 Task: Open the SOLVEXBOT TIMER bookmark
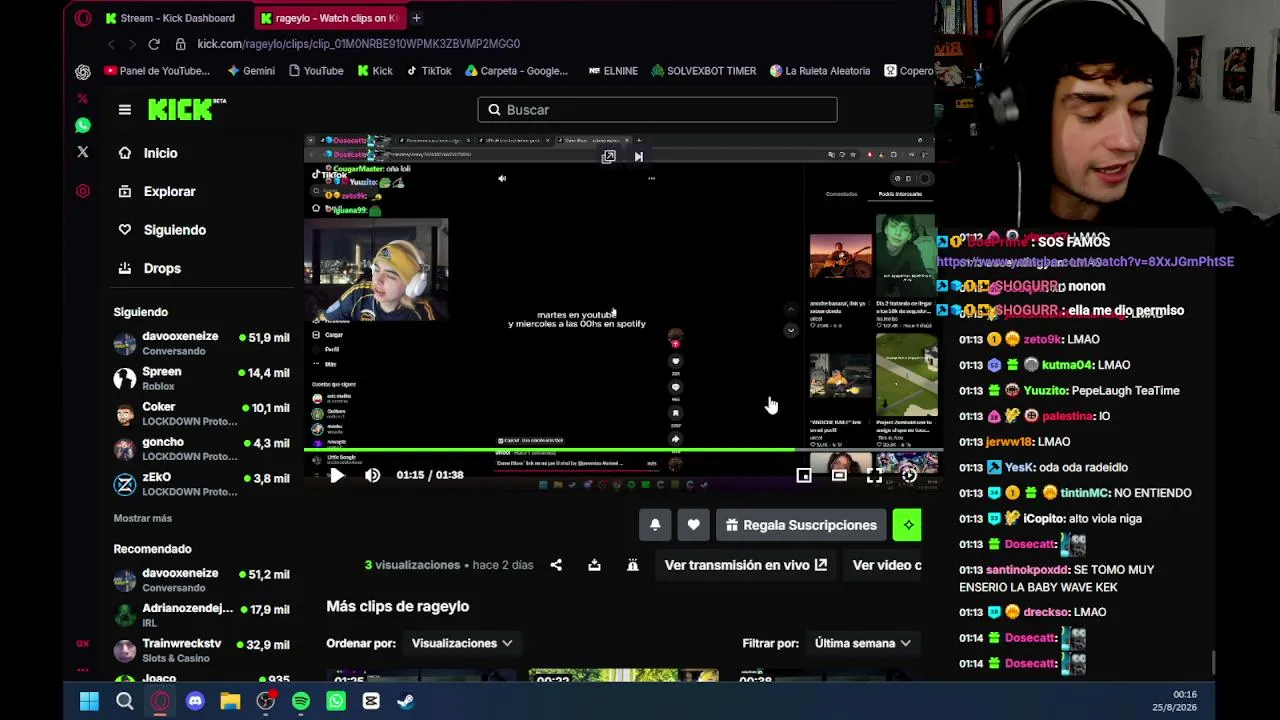click(x=704, y=71)
